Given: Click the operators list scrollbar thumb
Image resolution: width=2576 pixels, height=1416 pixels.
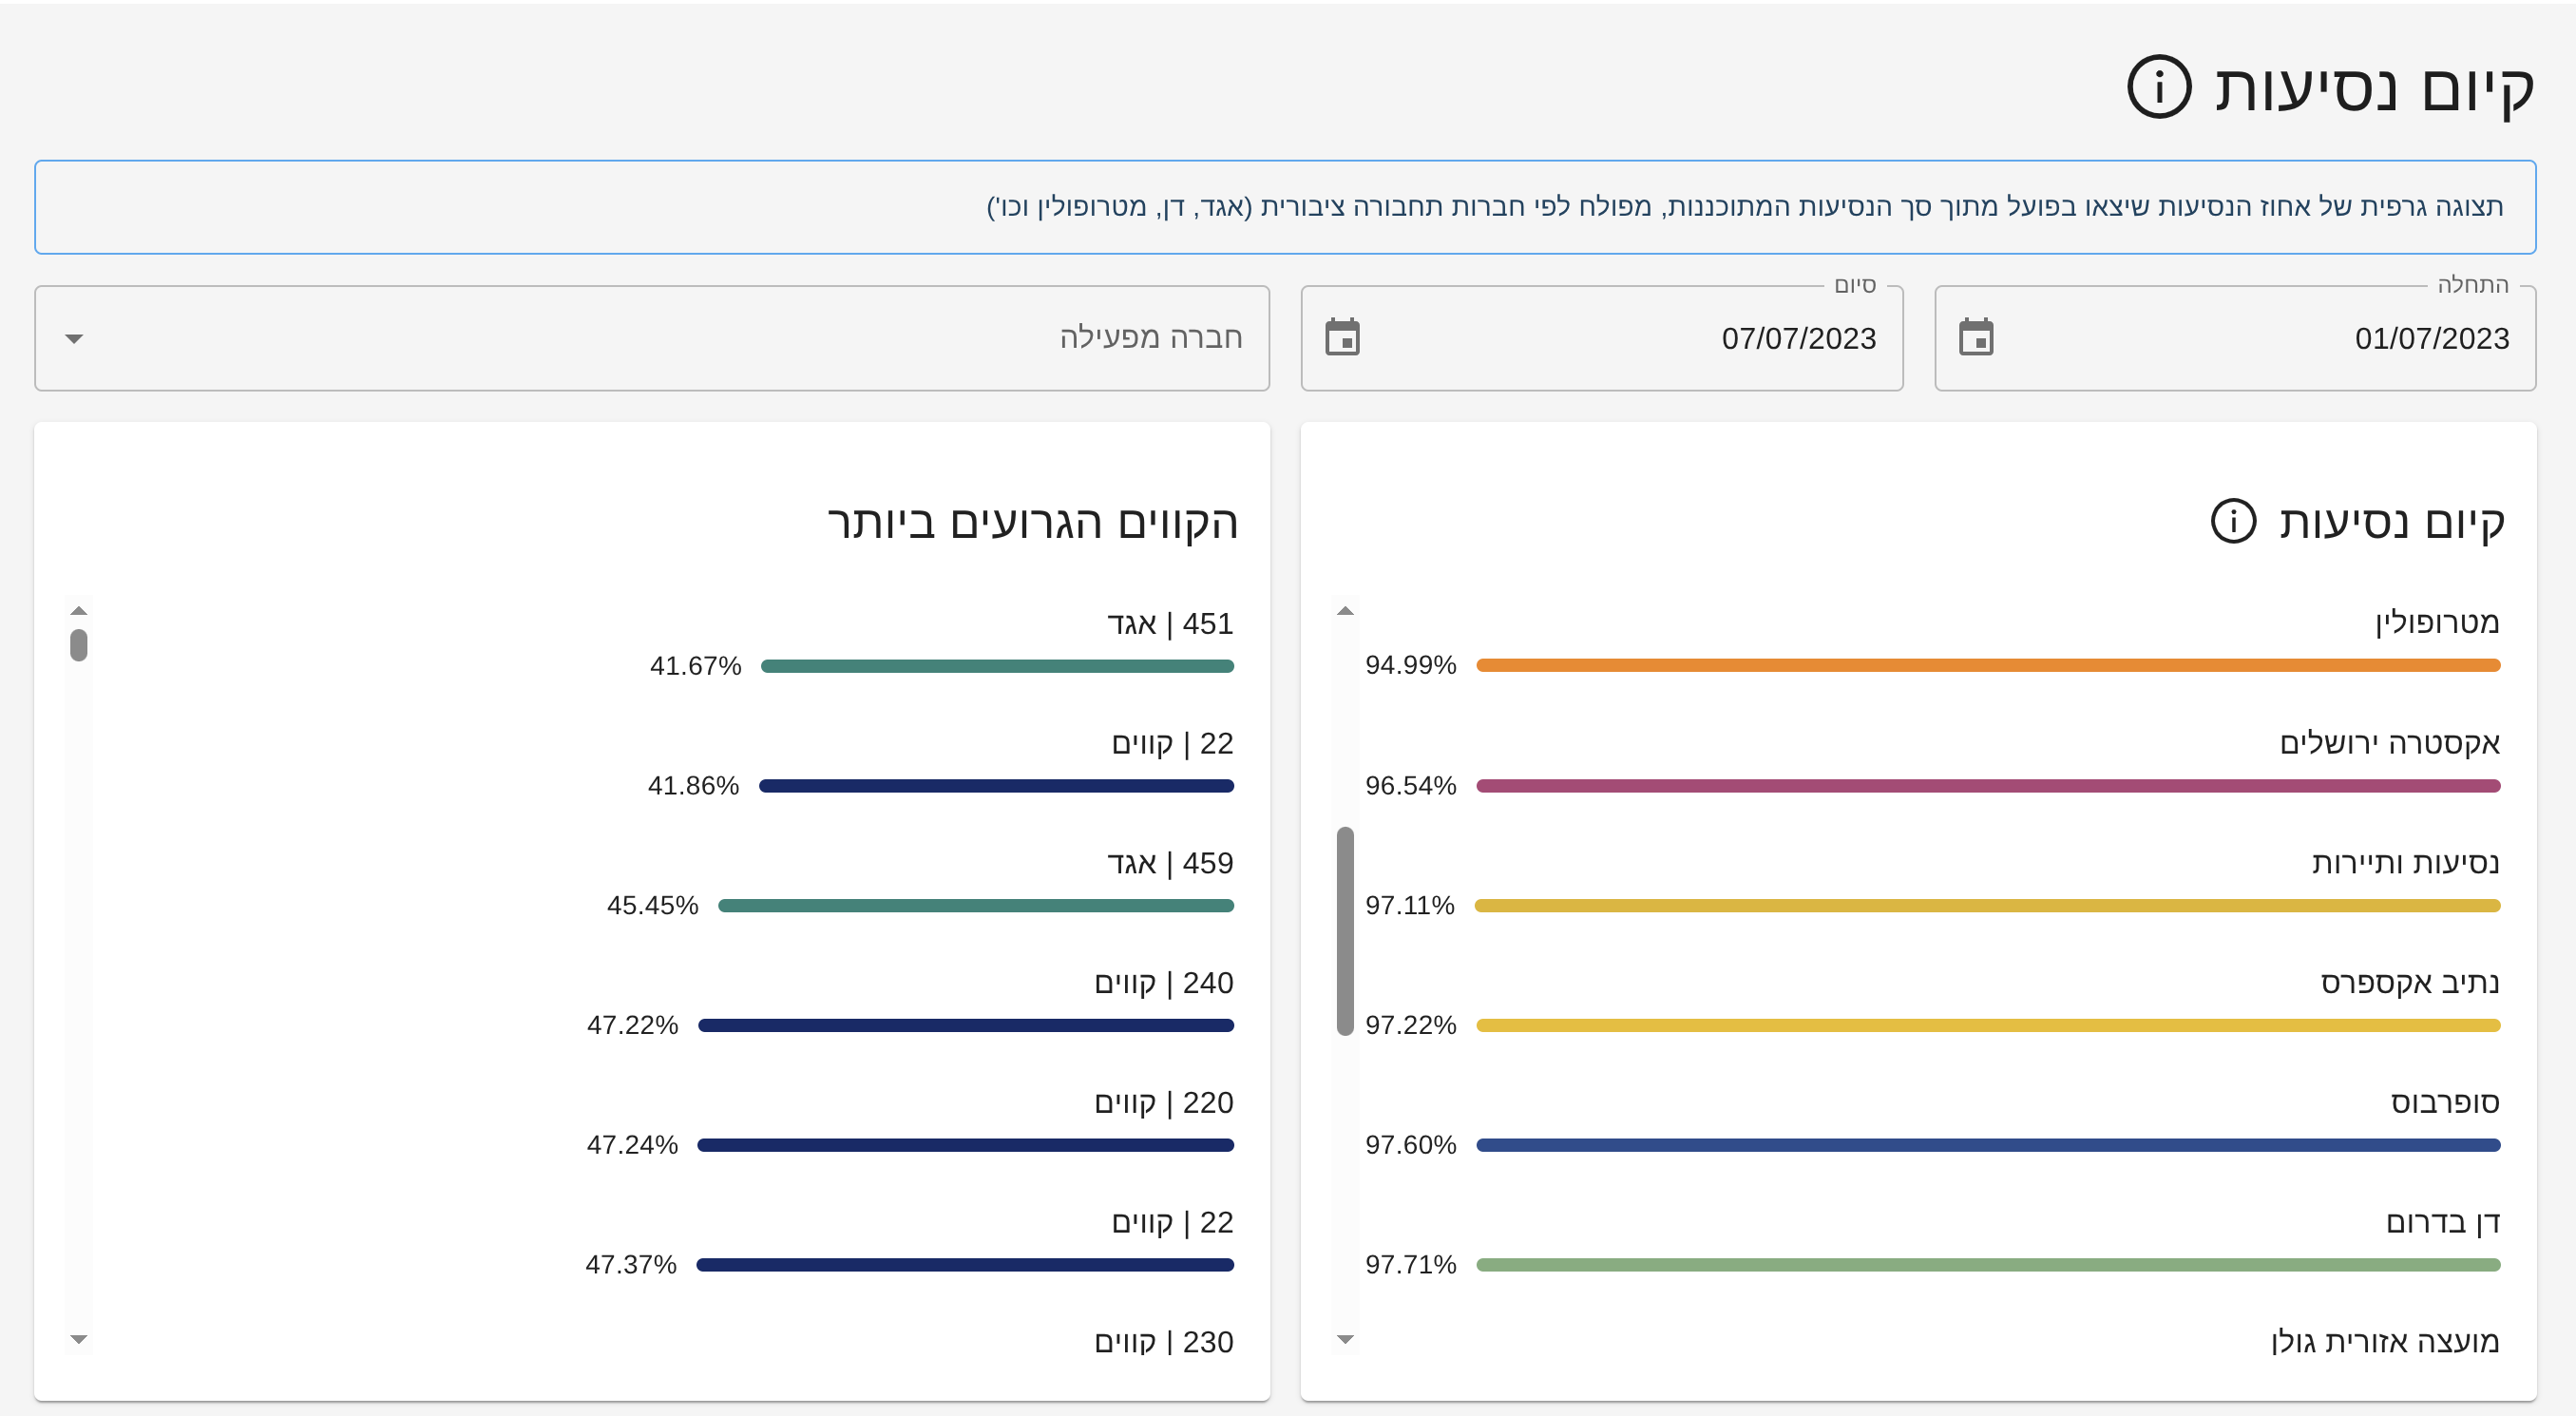Looking at the screenshot, I should [x=1345, y=930].
